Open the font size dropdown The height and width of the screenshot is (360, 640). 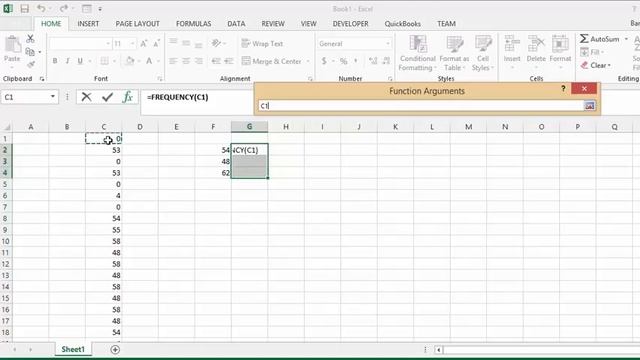point(132,44)
